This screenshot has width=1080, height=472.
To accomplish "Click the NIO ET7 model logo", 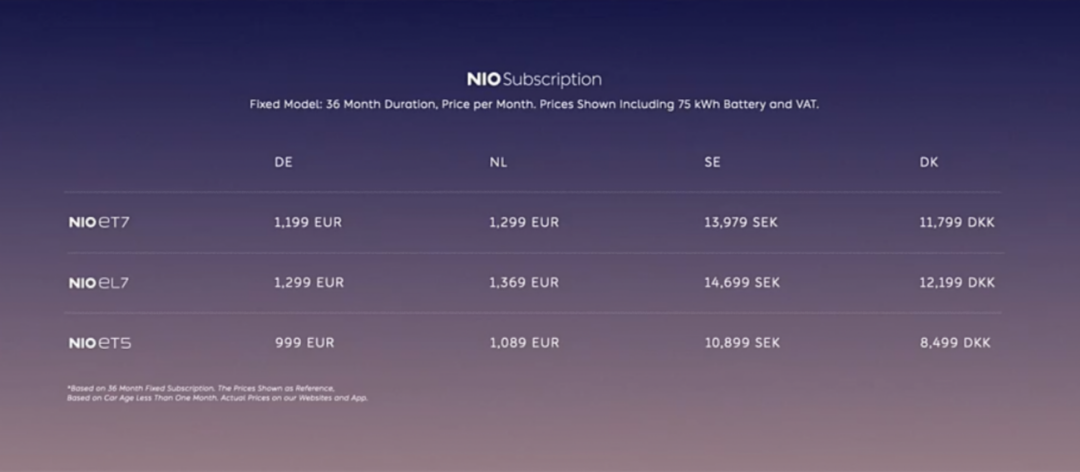I will (x=99, y=223).
